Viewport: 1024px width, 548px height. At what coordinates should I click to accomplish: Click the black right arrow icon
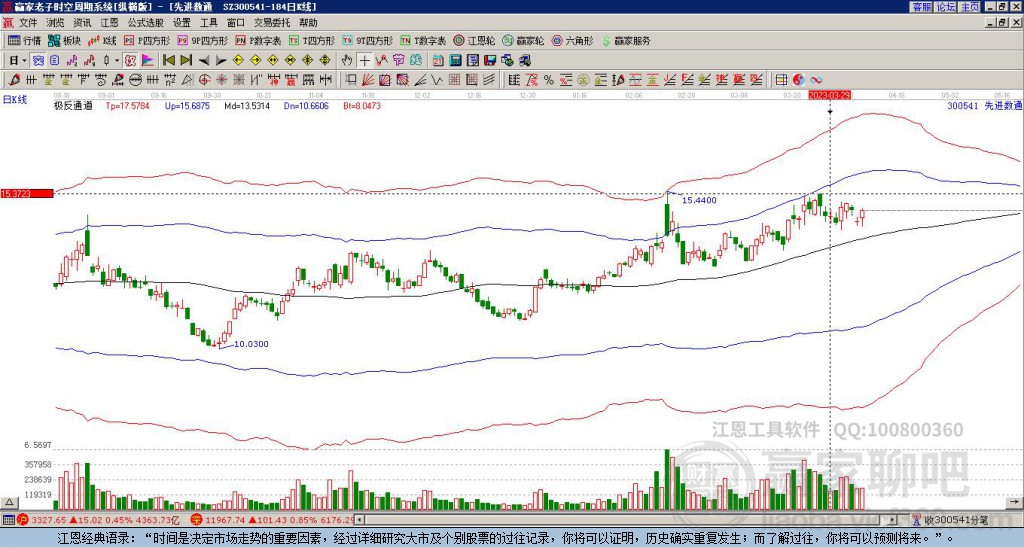221,61
